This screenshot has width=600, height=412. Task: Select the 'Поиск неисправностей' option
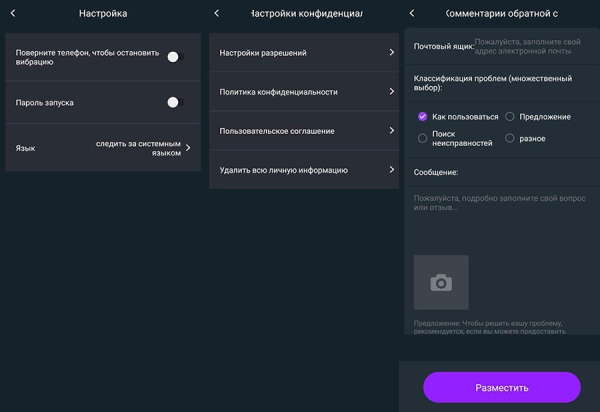[422, 138]
